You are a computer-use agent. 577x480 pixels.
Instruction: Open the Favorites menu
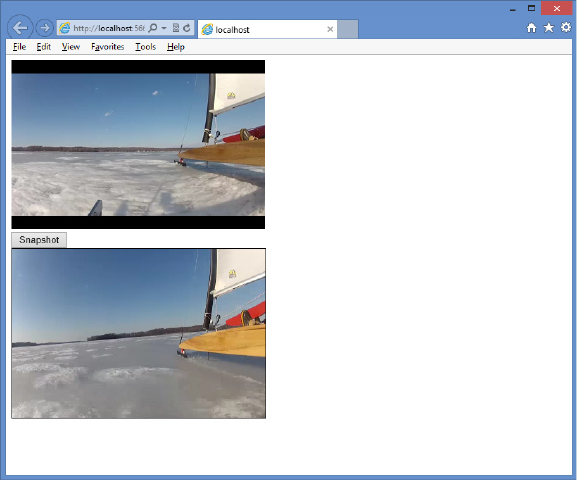[x=107, y=47]
